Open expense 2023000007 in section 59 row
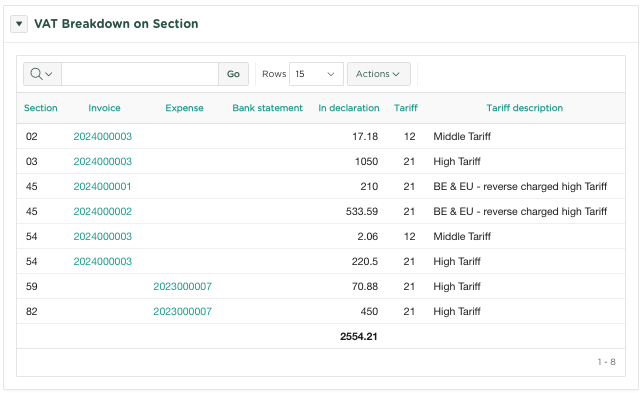643x393 pixels. 182,286
